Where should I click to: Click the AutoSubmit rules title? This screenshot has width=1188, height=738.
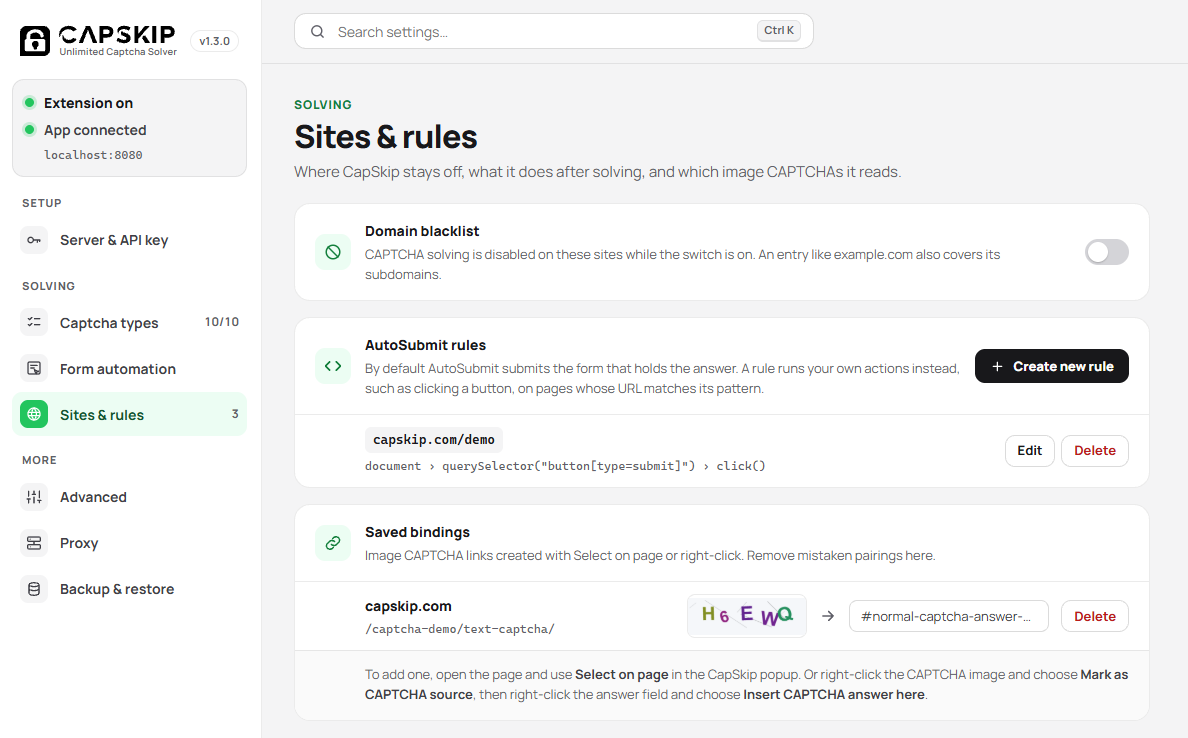coord(426,345)
